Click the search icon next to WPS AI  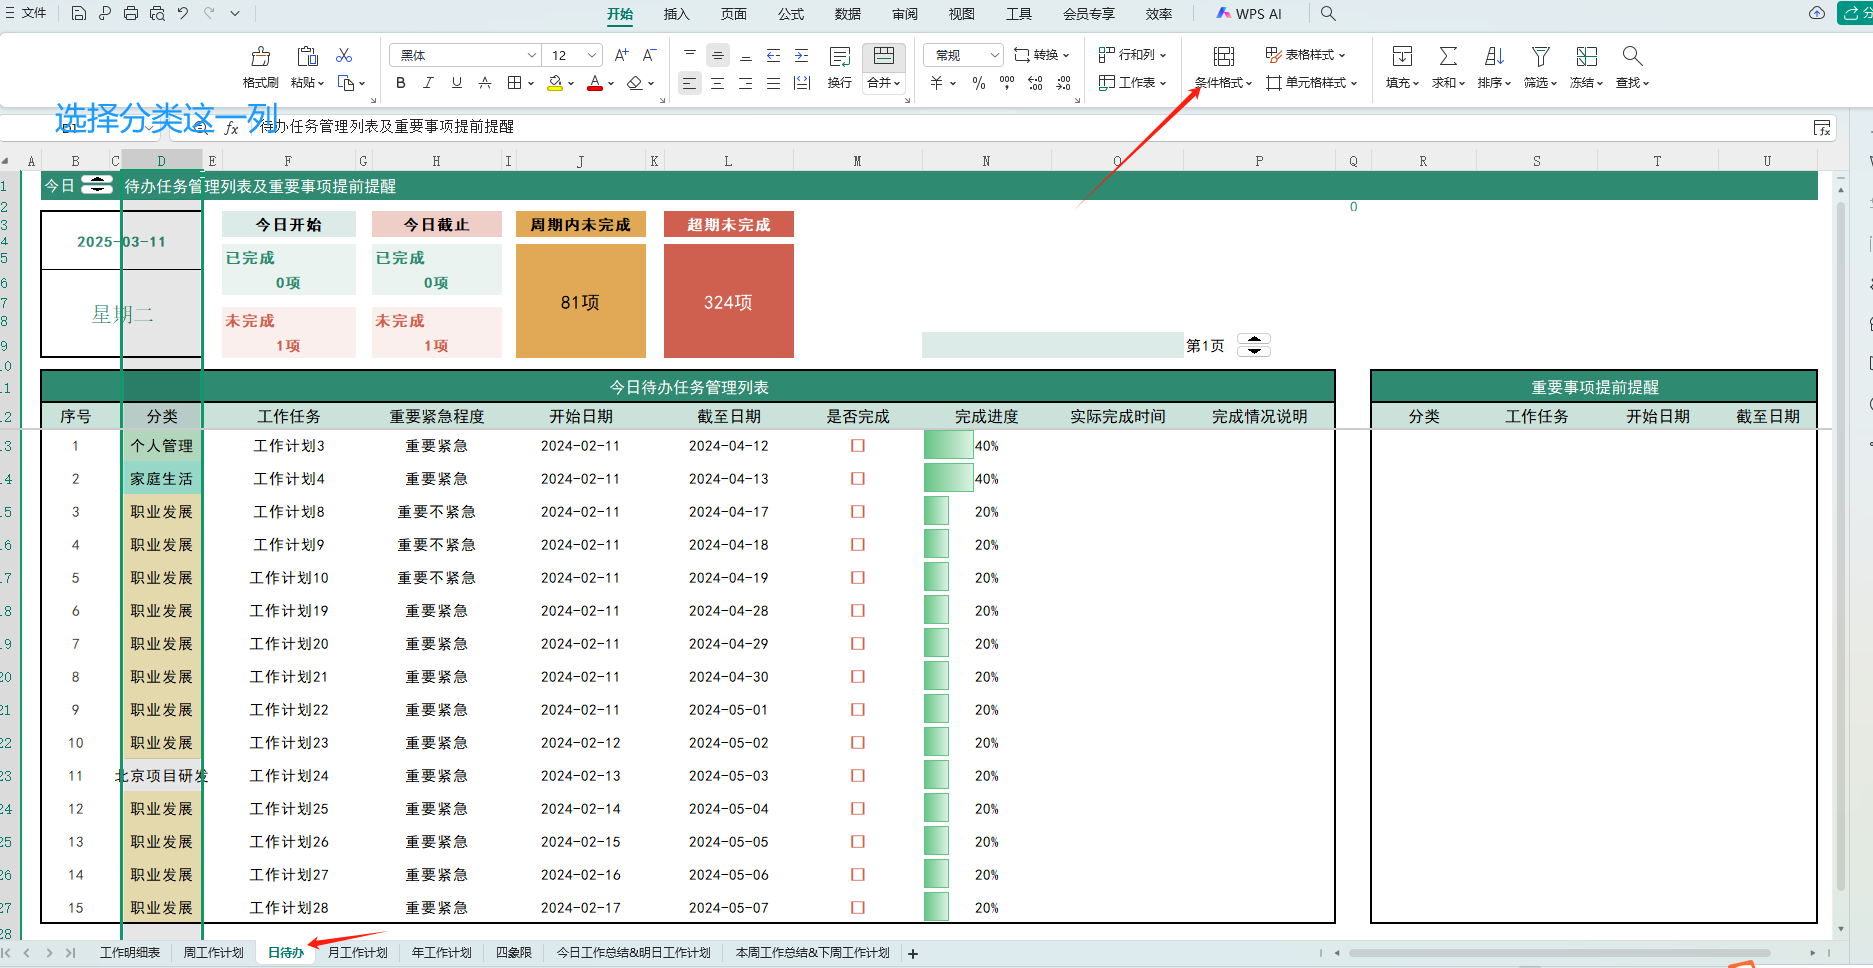tap(1328, 14)
